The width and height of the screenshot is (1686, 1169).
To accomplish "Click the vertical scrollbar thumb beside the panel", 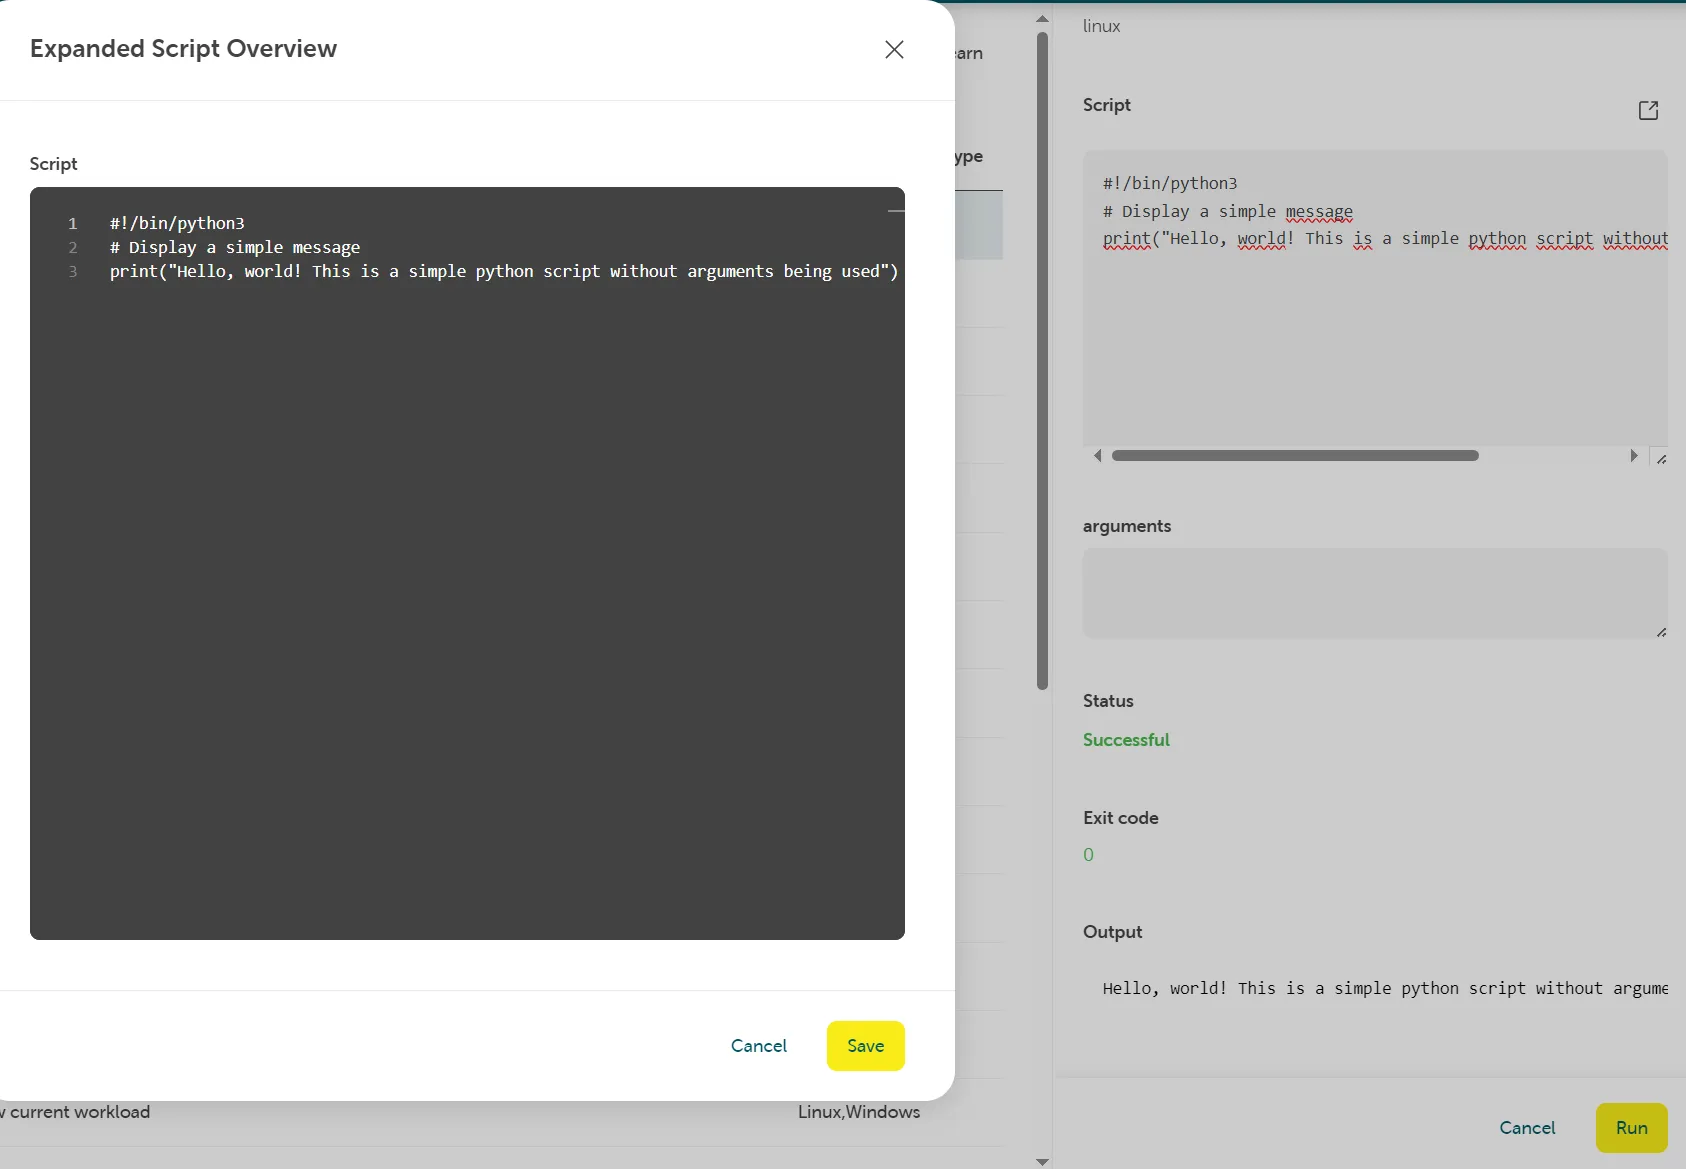I will 1042,360.
